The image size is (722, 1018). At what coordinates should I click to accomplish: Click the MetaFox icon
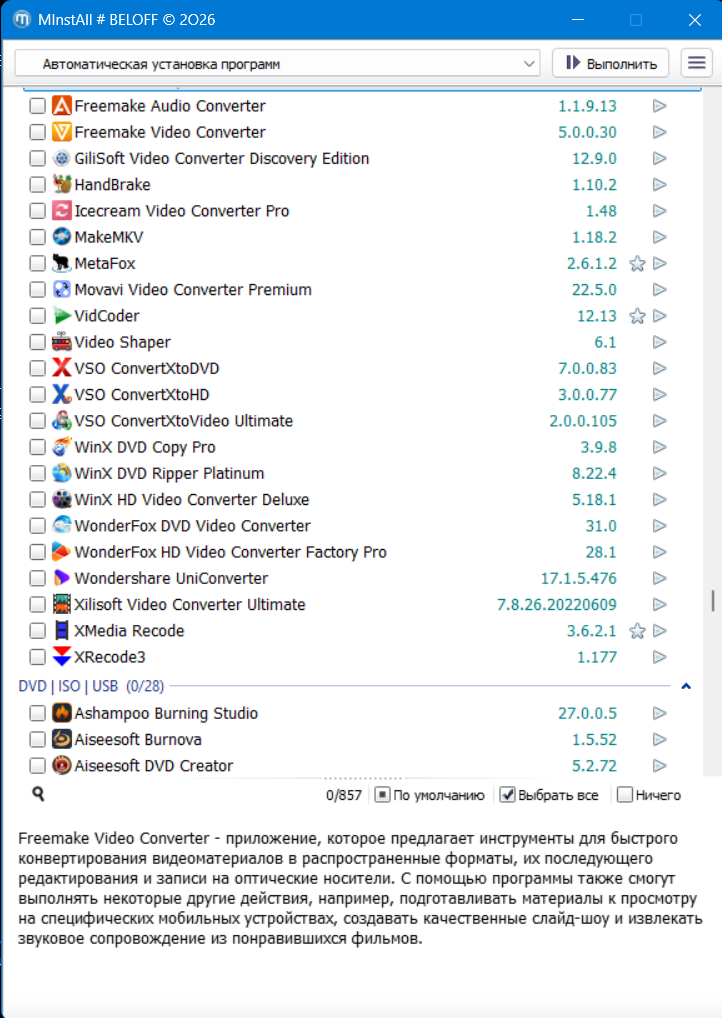coord(62,263)
